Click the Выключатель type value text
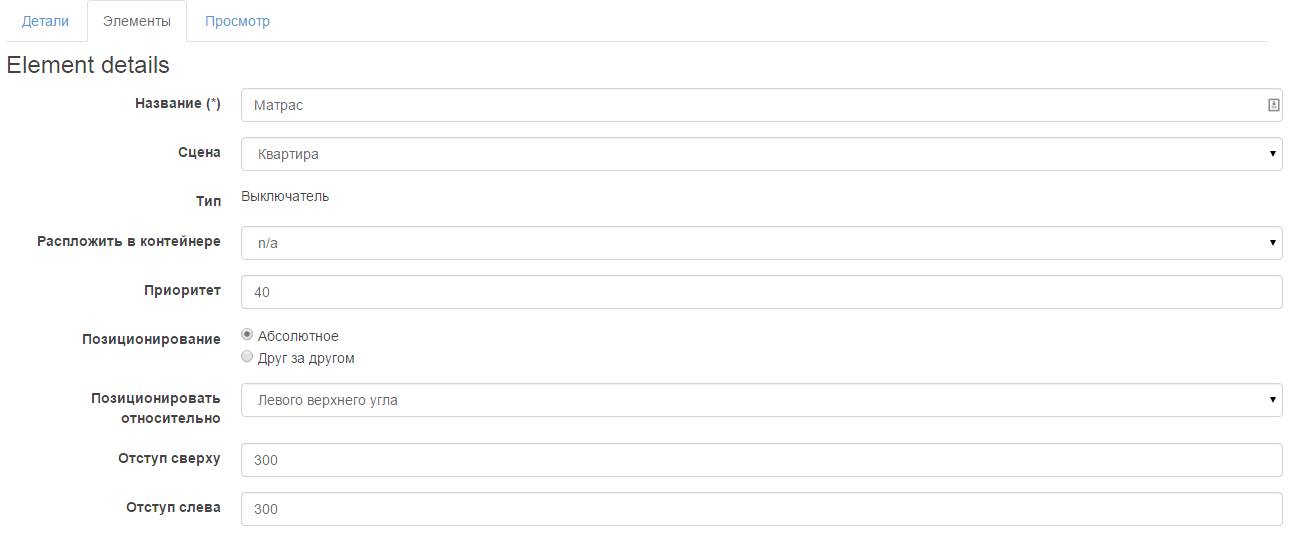Screen dimensions: 1296x539 point(285,196)
